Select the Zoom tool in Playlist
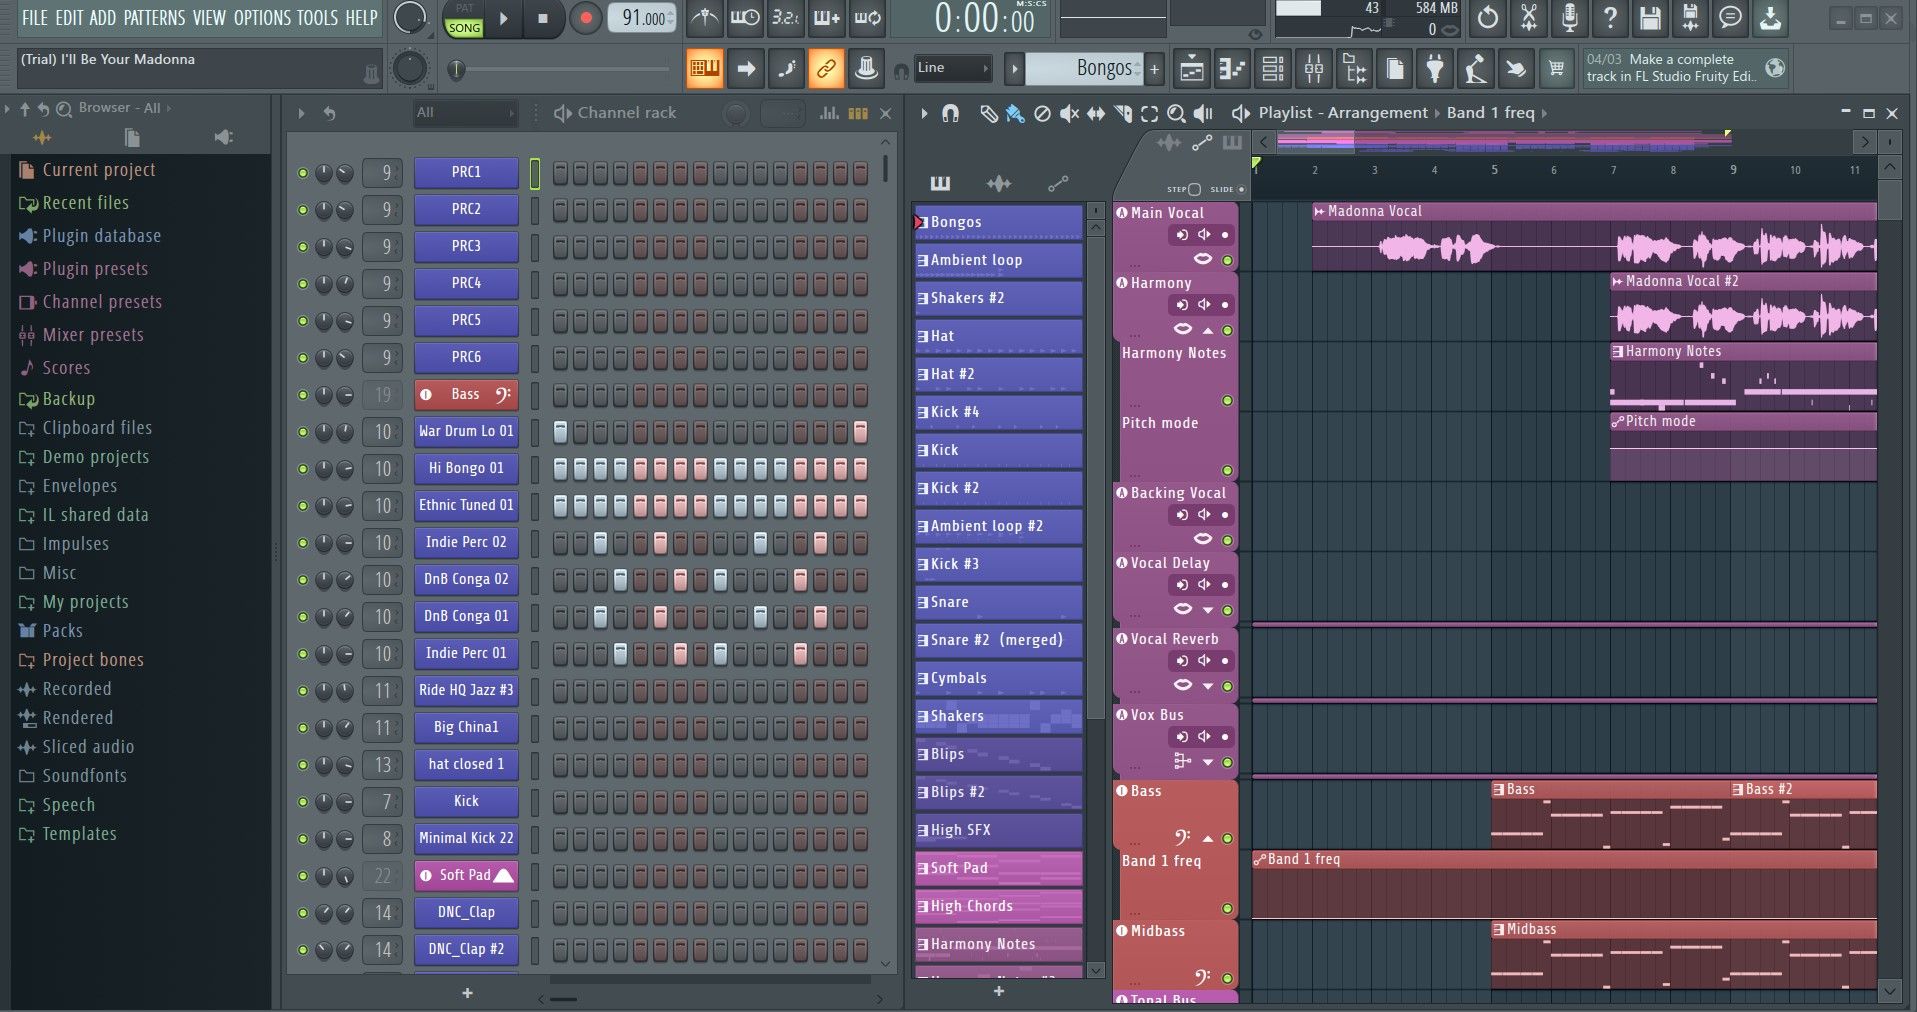Viewport: 1917px width, 1012px height. (1177, 114)
